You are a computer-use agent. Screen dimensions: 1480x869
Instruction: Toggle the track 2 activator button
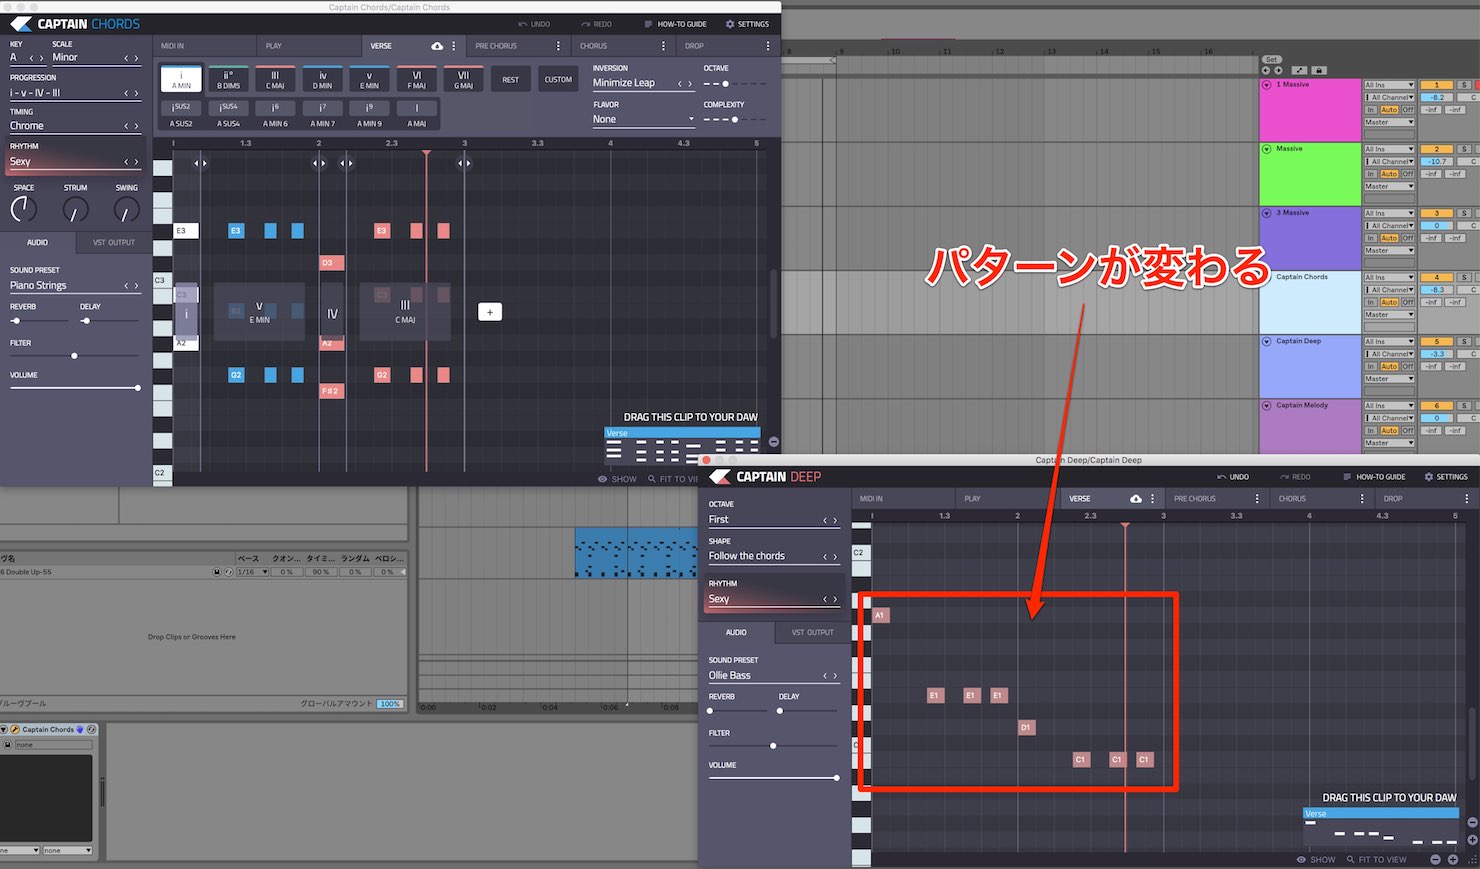(1437, 149)
